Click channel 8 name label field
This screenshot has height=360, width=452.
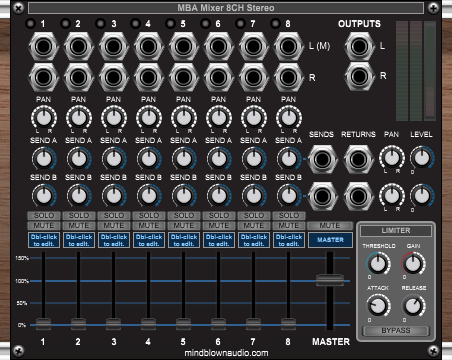(x=289, y=240)
